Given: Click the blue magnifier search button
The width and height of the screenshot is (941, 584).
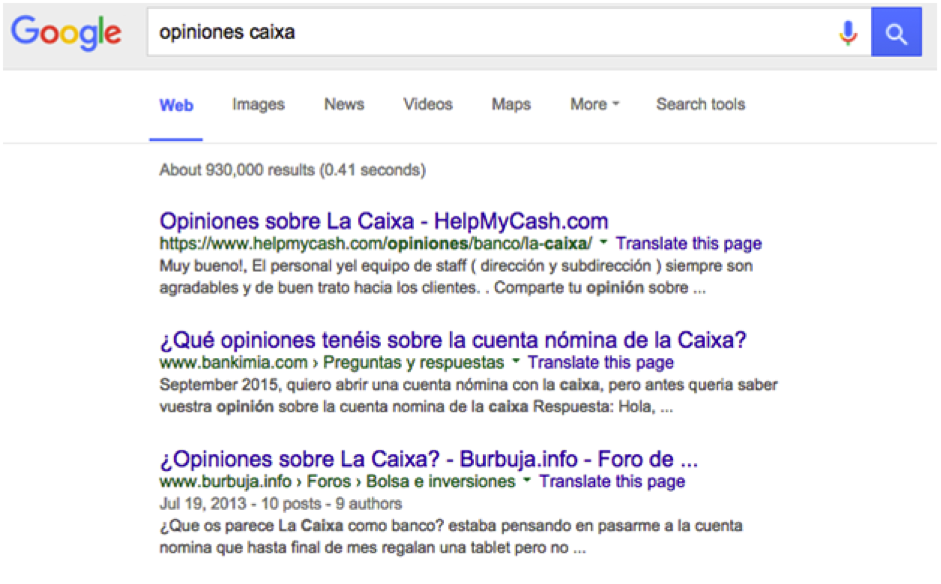Looking at the screenshot, I should pyautogui.click(x=896, y=32).
